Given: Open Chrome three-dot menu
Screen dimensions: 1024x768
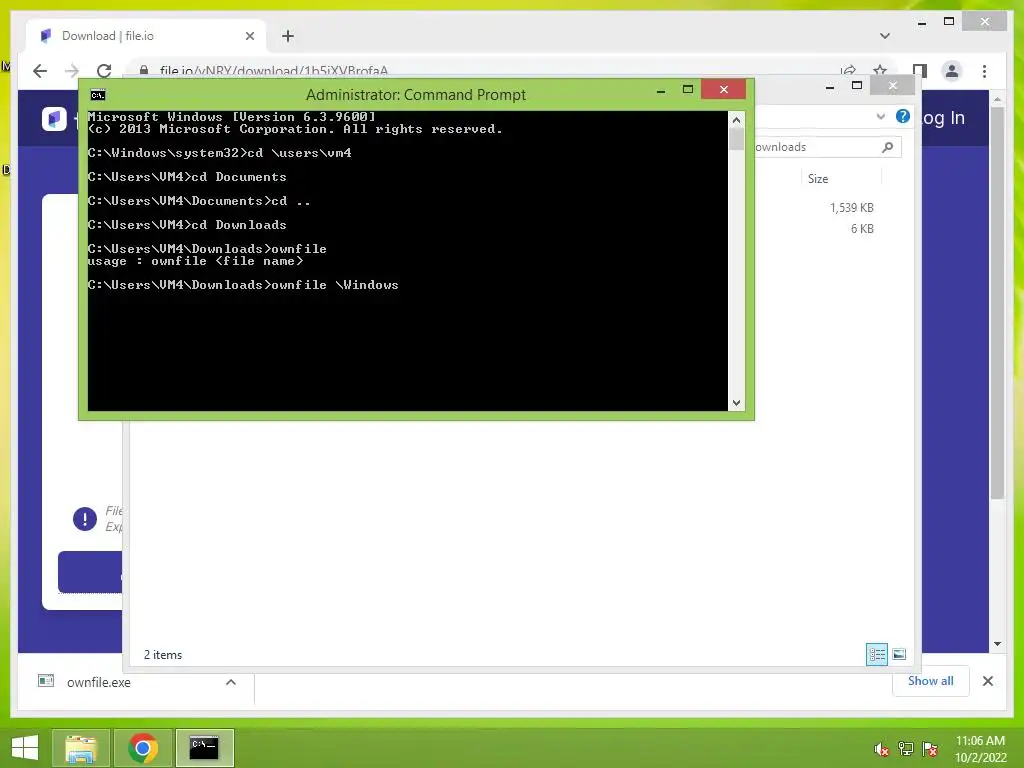Looking at the screenshot, I should (984, 71).
